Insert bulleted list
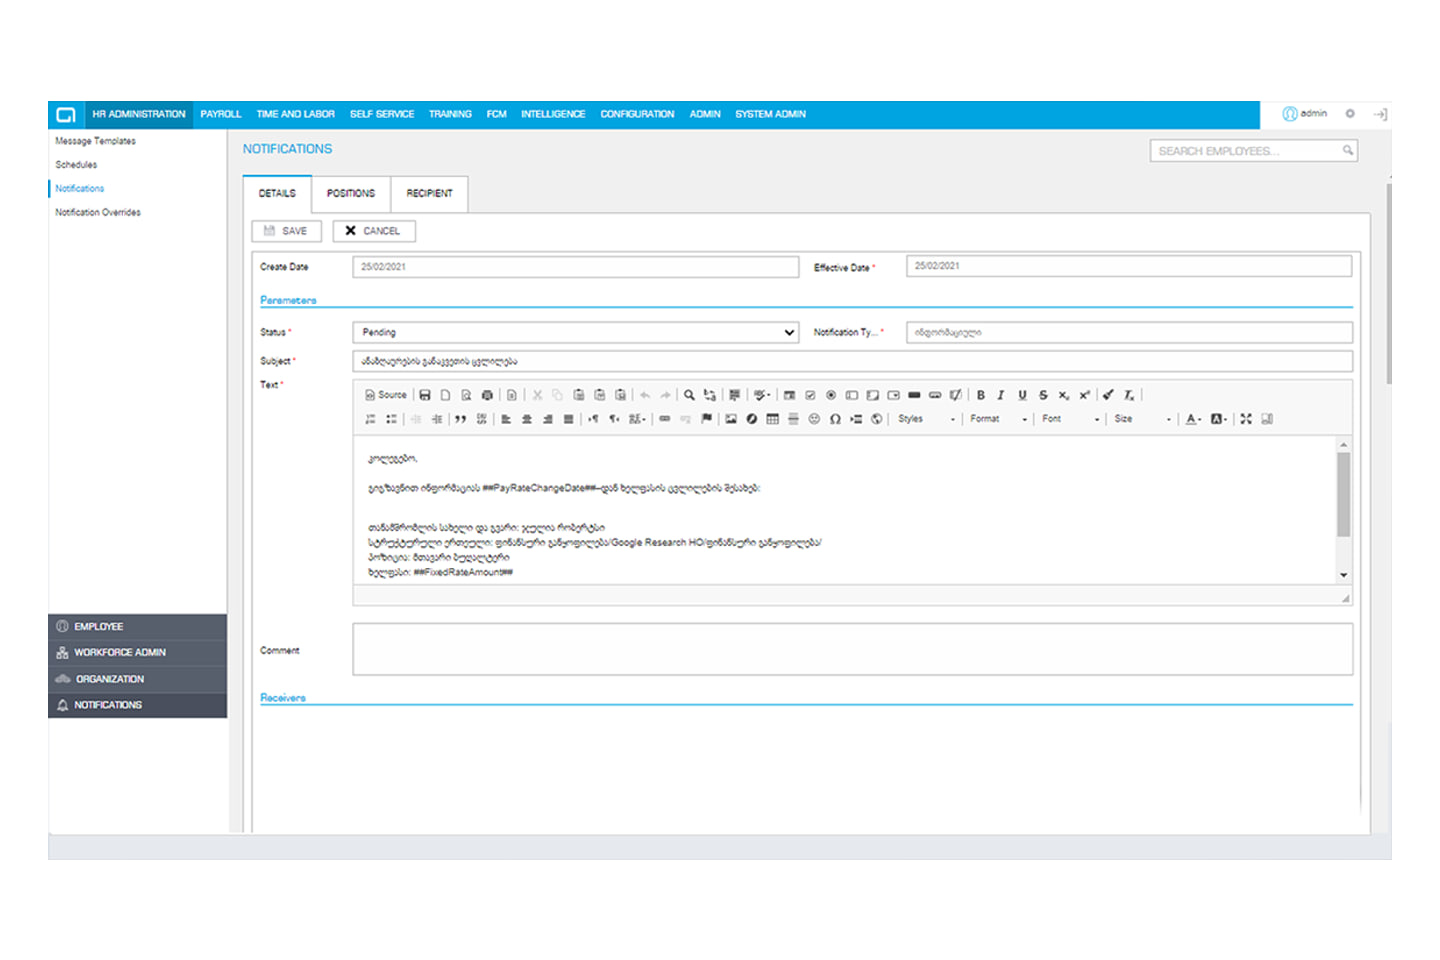Image resolution: width=1440 pixels, height=960 pixels. (391, 419)
